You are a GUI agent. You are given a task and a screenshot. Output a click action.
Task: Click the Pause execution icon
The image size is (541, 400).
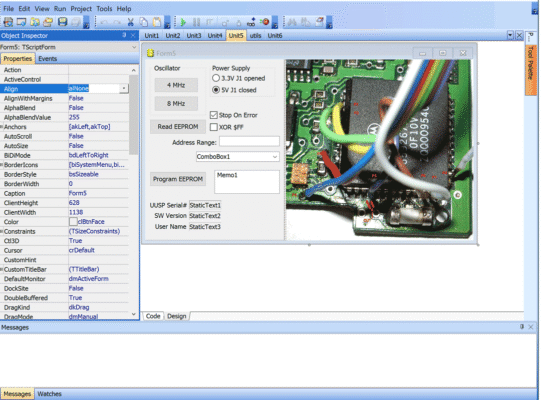196,22
